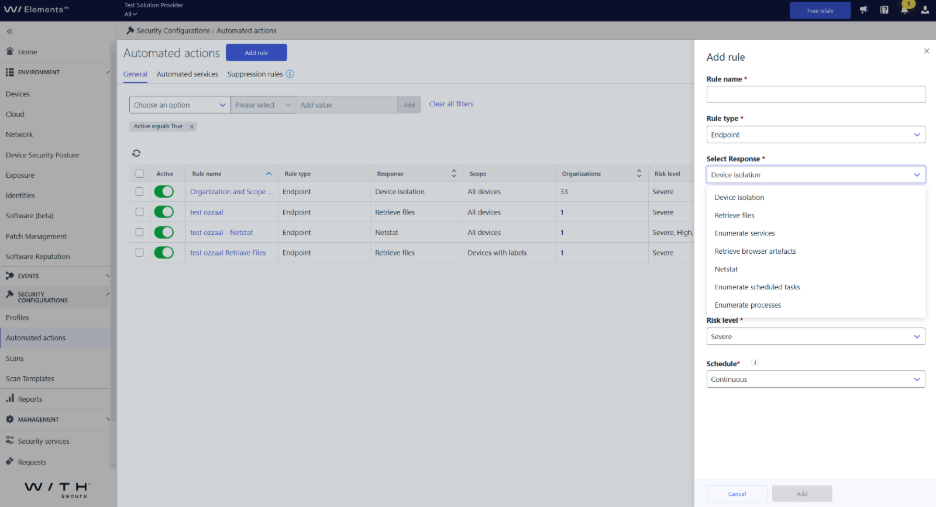The height and width of the screenshot is (507, 936).
Task: Check the test ozzaal row checkbox
Action: coord(139,212)
